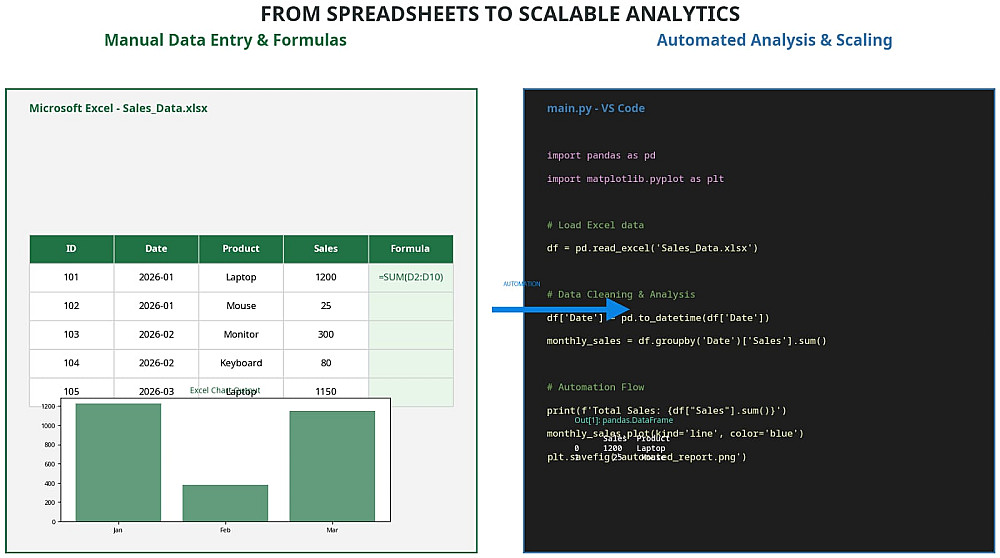Click the Product column header
Viewport: 1000px width, 558px height.
tap(241, 249)
